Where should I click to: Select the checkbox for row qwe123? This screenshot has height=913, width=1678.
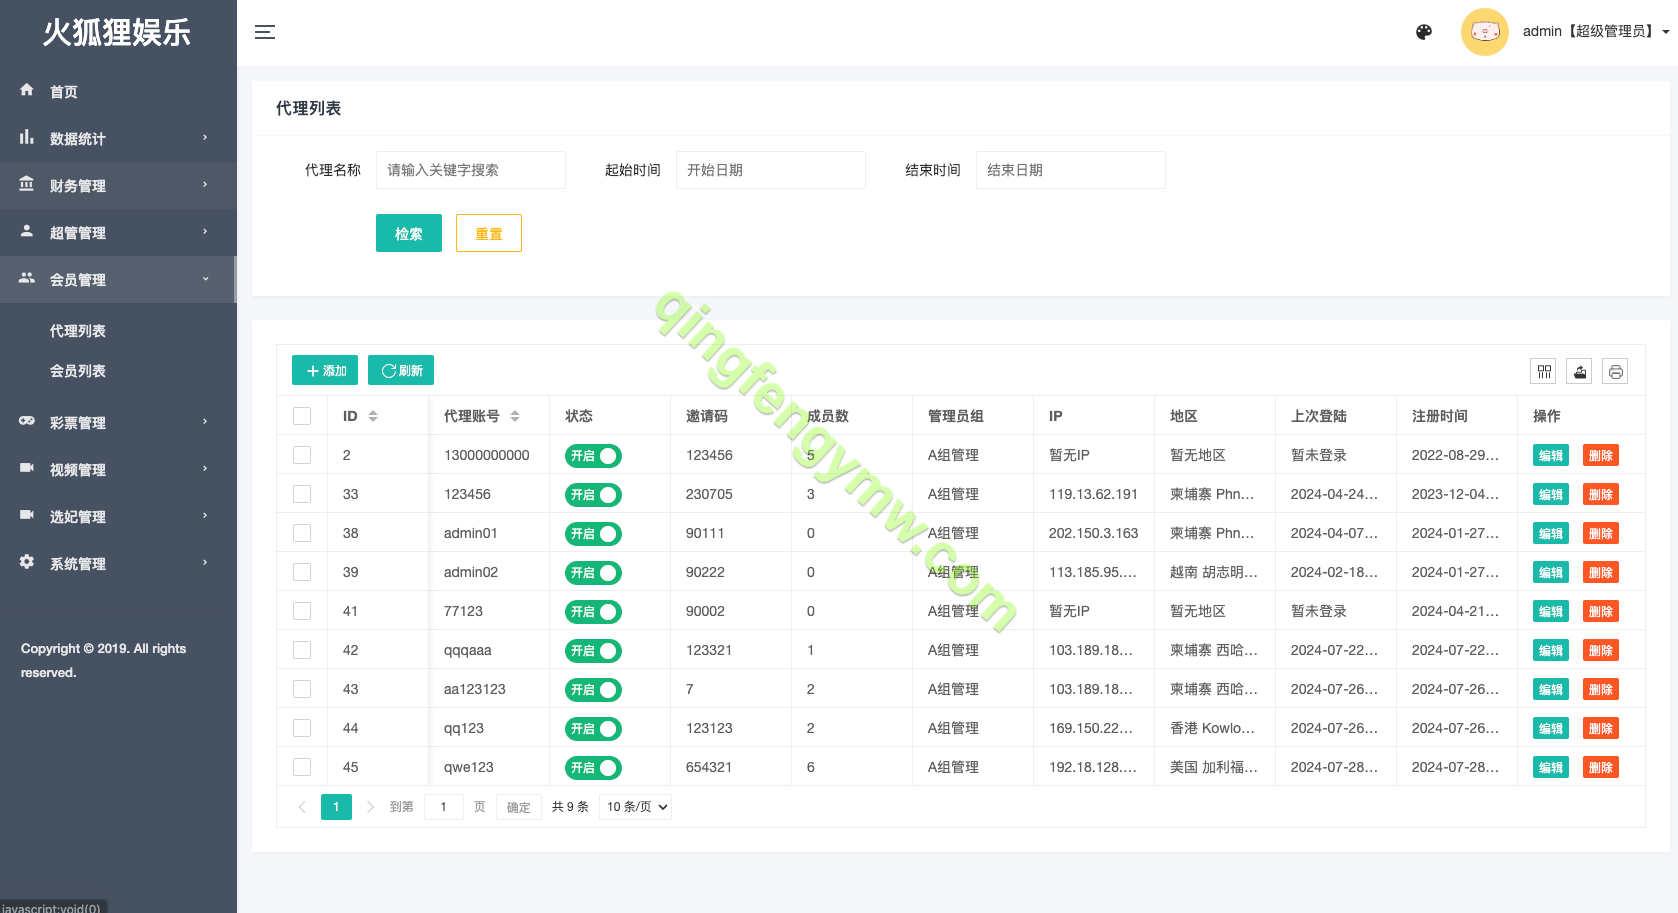(x=302, y=767)
